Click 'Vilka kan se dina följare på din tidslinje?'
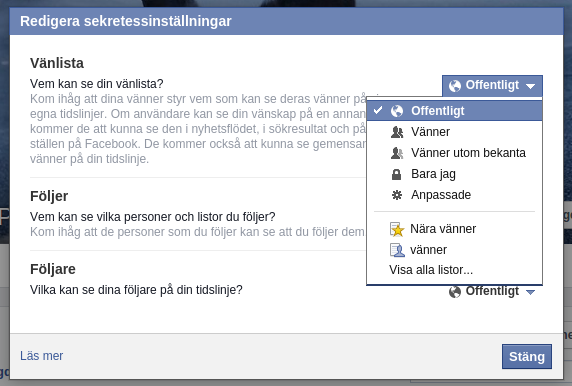572x386 pixels. pyautogui.click(x=136, y=290)
